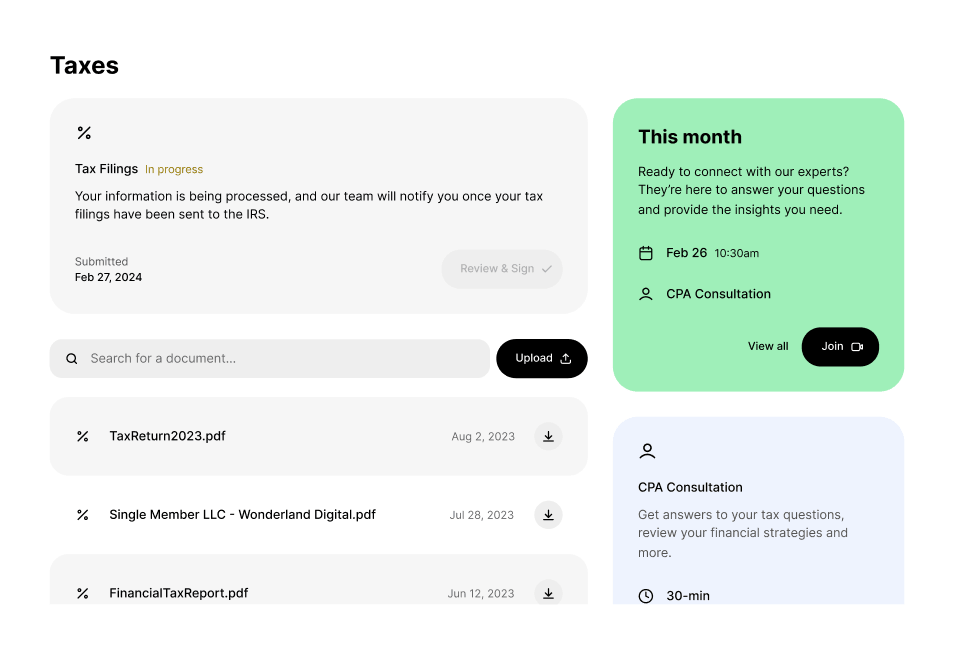Download FinancialTaxReport.pdf file
The image size is (954, 654).
pyautogui.click(x=548, y=593)
